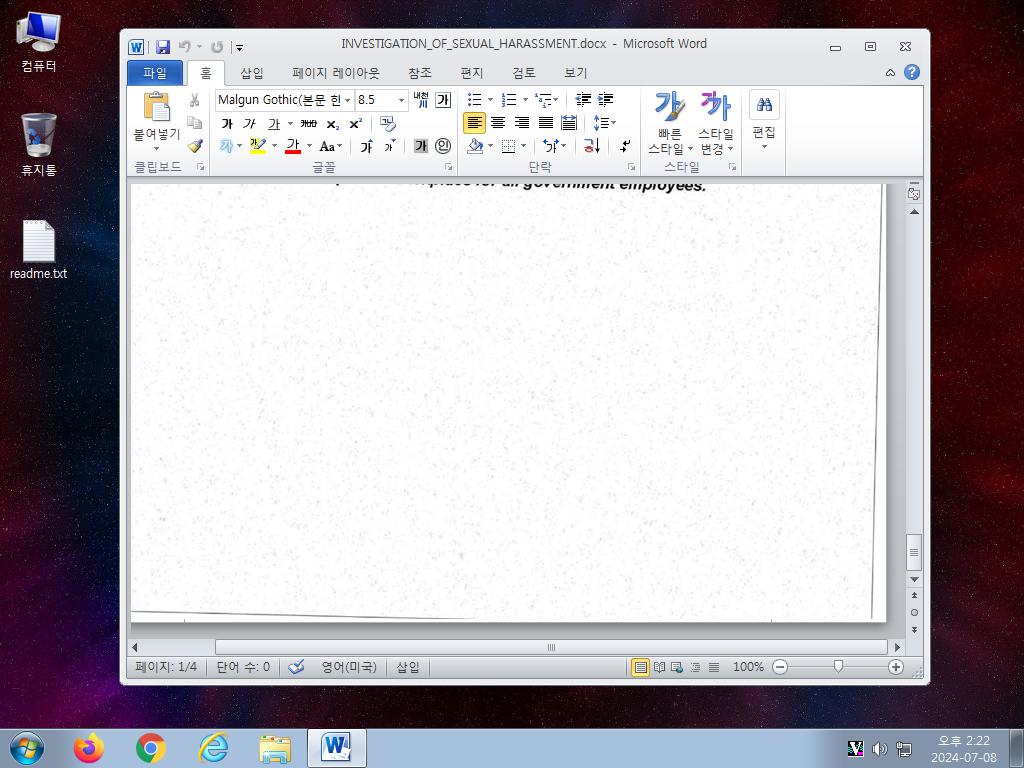Screen dimensions: 1024x768
Task: Click the Decrease Indent icon
Action: [x=583, y=100]
